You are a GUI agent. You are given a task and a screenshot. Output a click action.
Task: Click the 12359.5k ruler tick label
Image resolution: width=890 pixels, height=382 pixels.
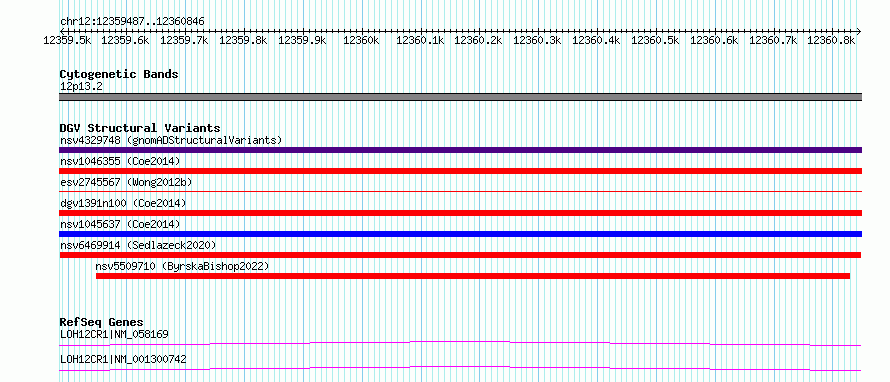click(x=68, y=40)
